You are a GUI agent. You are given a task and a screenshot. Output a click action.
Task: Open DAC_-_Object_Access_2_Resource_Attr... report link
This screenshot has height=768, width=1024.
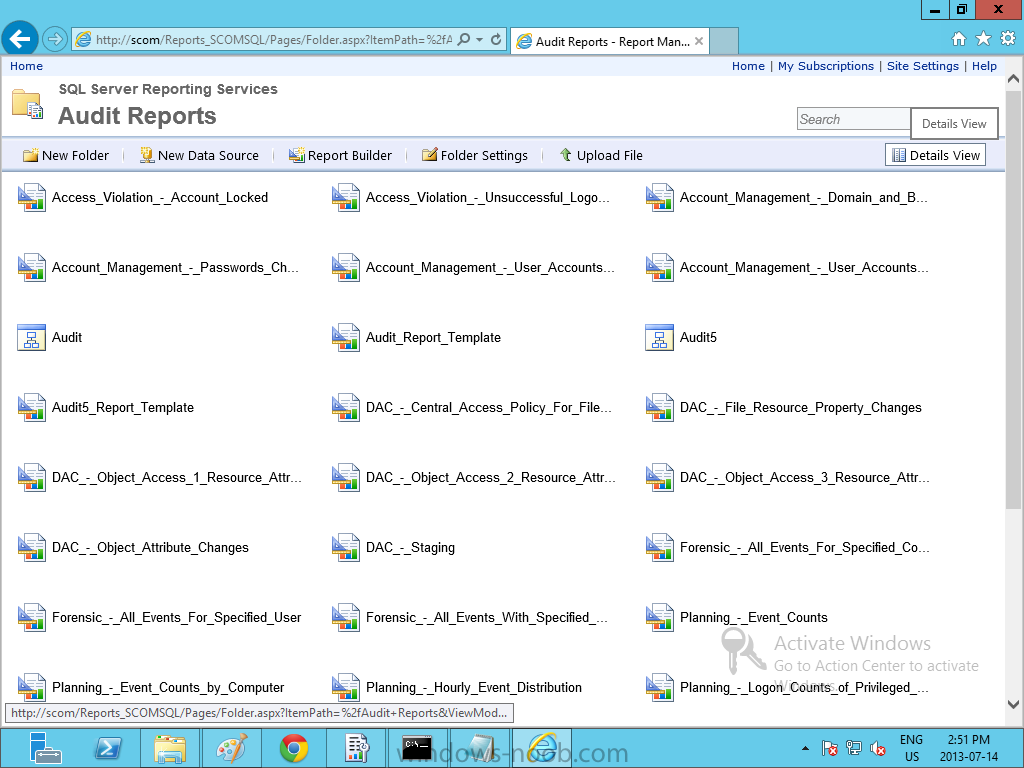(490, 477)
